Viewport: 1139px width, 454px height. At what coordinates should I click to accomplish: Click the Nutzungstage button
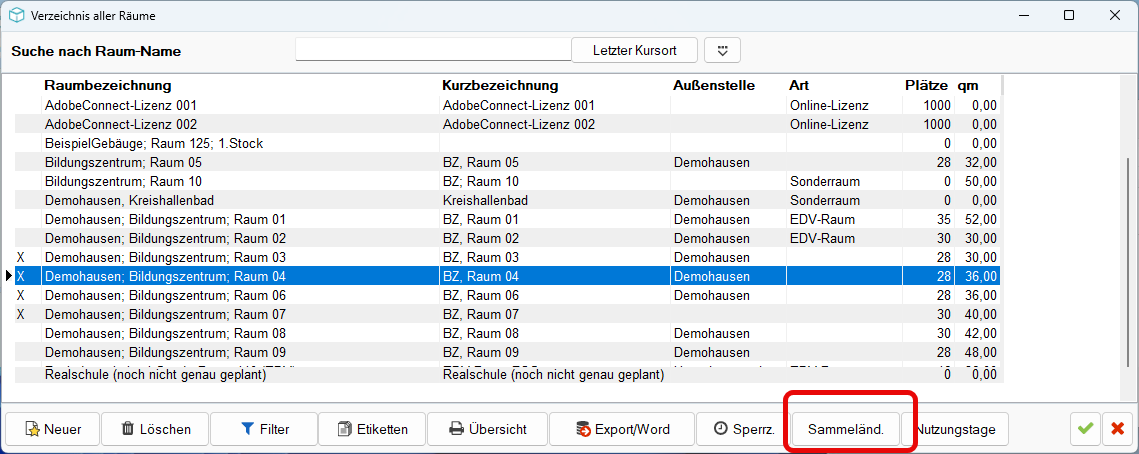pyautogui.click(x=954, y=429)
